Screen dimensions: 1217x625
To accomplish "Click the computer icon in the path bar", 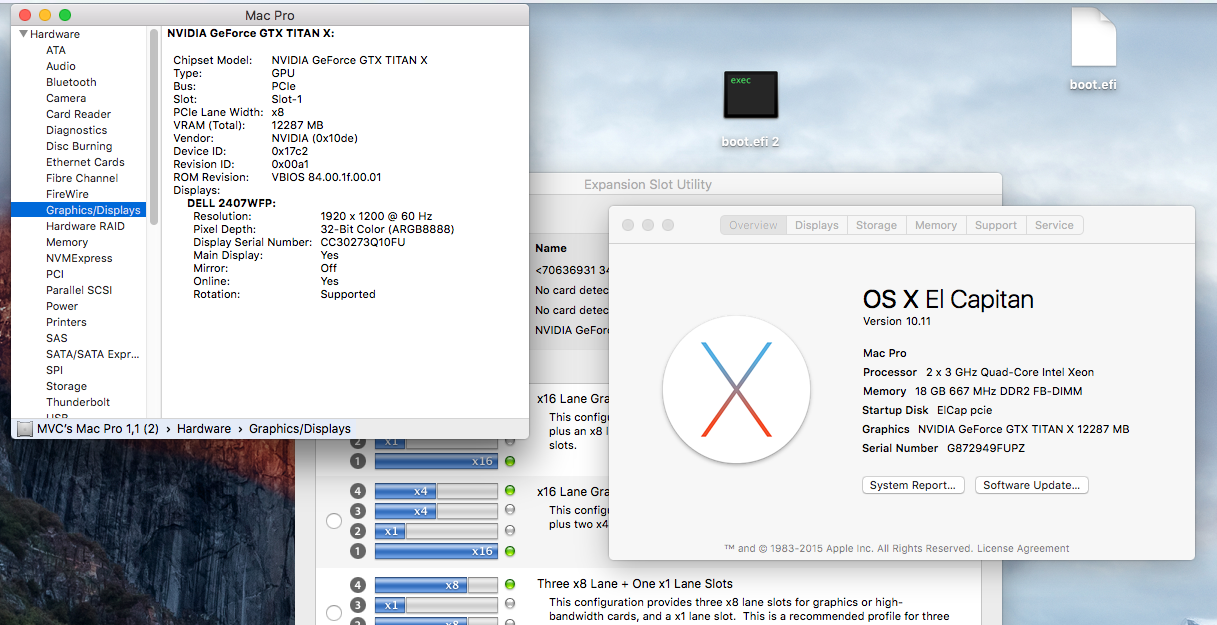I will point(25,428).
